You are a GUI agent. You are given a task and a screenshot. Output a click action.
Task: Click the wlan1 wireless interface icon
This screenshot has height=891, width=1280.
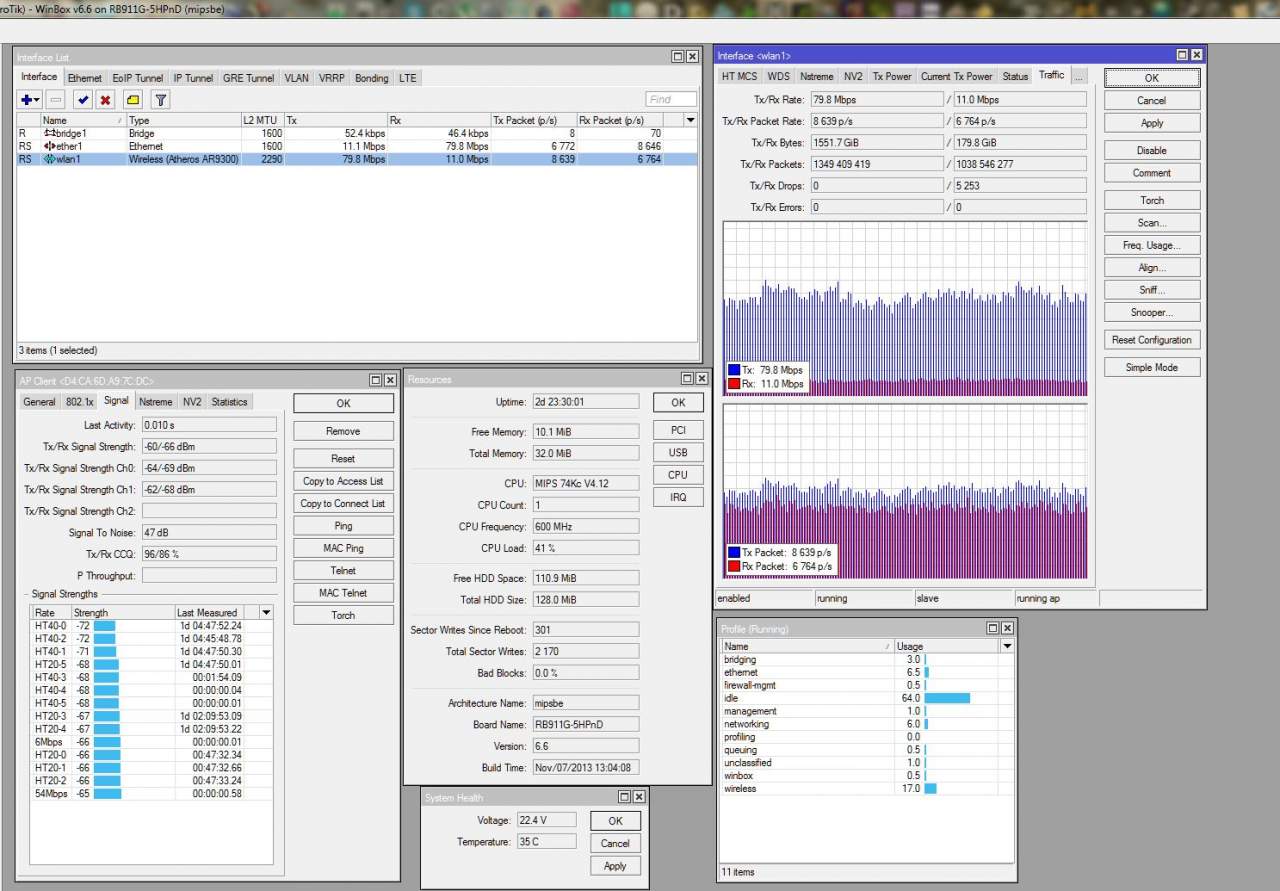(x=49, y=159)
